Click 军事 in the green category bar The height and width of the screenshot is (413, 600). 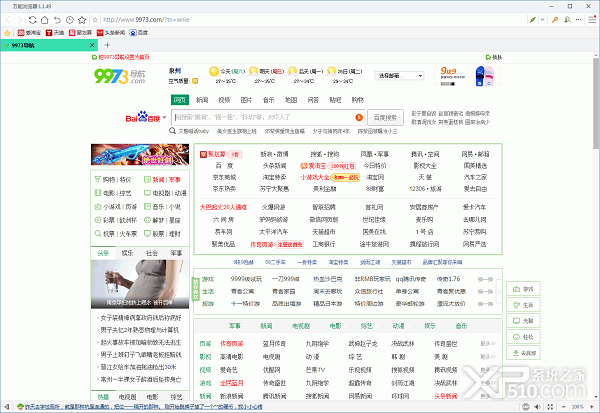click(235, 326)
